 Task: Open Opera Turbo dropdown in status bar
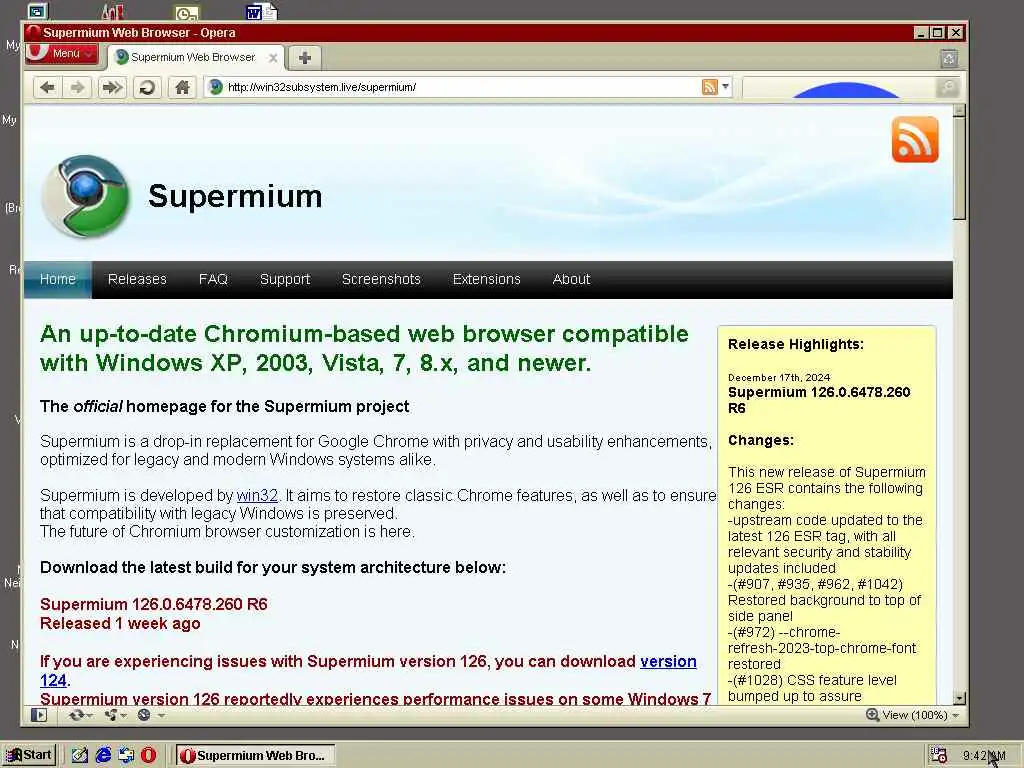point(150,715)
